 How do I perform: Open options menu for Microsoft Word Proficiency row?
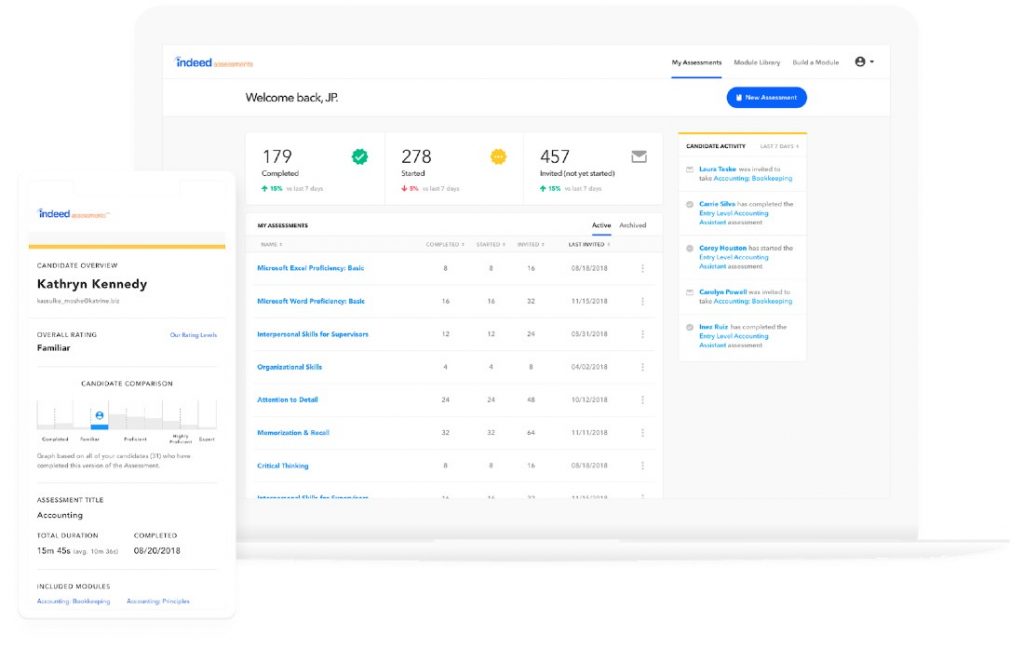tap(643, 302)
